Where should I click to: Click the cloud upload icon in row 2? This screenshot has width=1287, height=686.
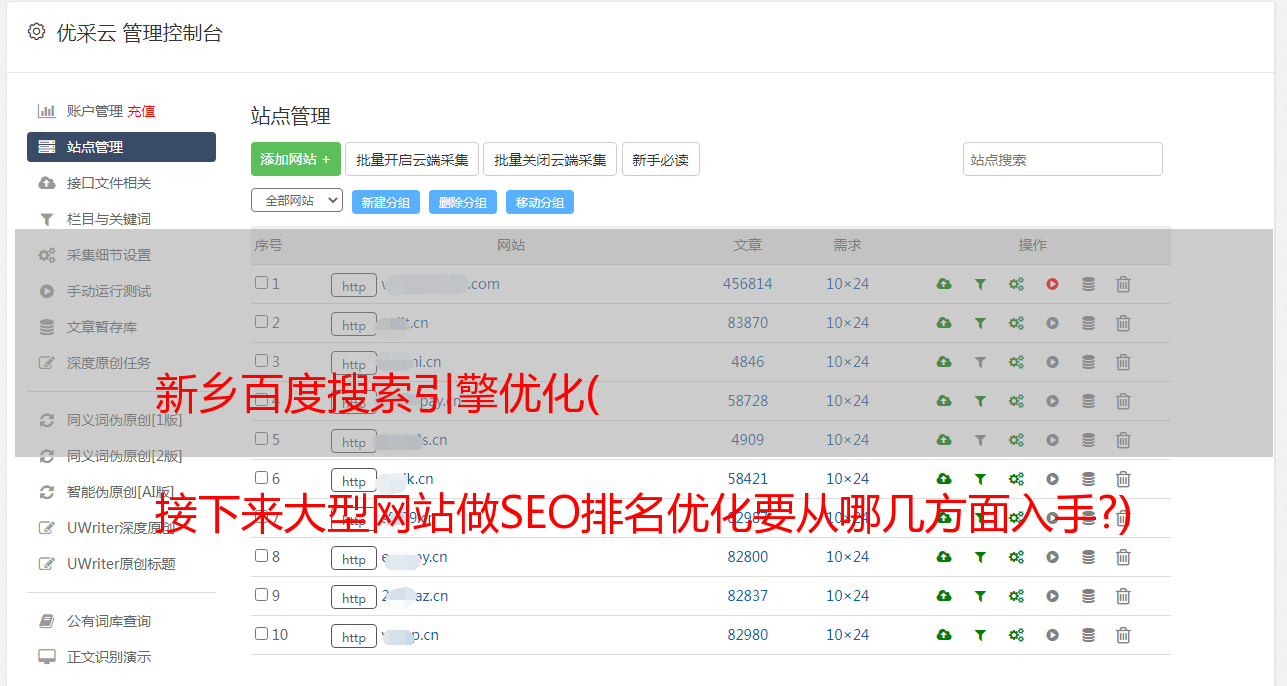click(x=944, y=323)
